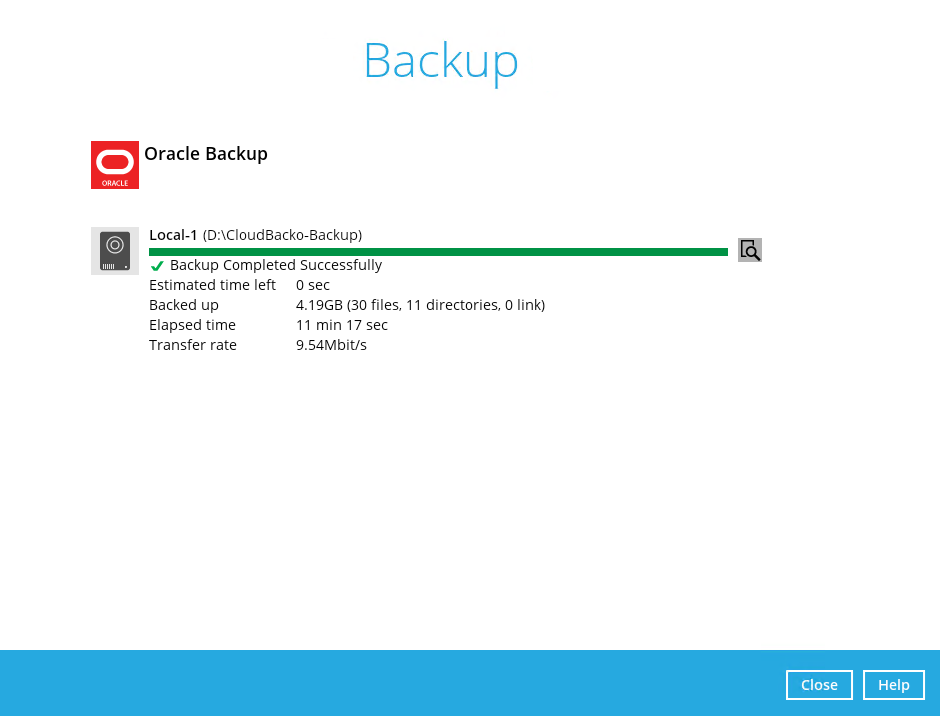This screenshot has height=716, width=940.
Task: Select the 9.54Mbit/s transfer rate value
Action: pyautogui.click(x=331, y=345)
